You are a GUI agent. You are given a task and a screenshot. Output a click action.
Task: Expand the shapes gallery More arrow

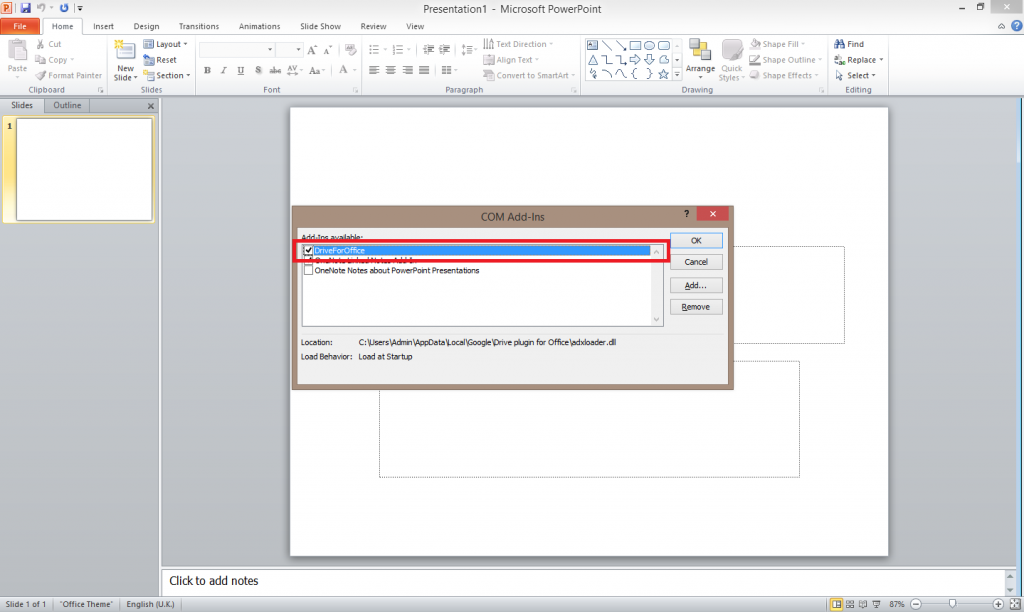(x=677, y=75)
